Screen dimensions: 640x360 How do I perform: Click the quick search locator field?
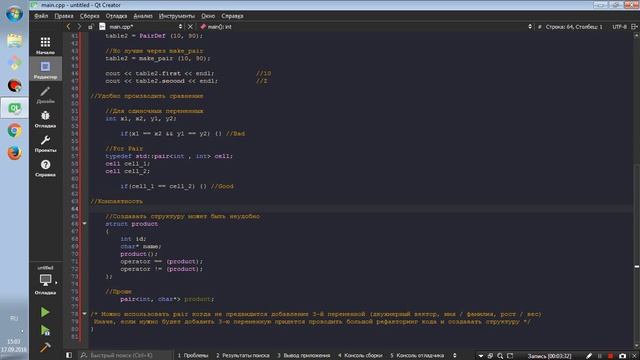pyautogui.click(x=126, y=356)
